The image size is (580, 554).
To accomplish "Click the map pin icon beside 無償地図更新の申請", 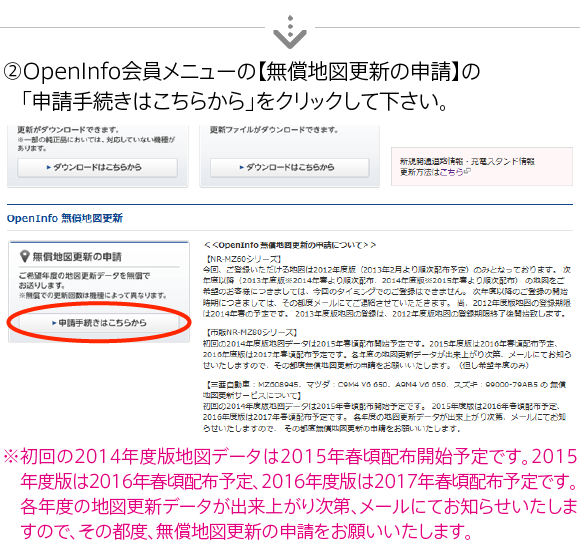I will (24, 256).
